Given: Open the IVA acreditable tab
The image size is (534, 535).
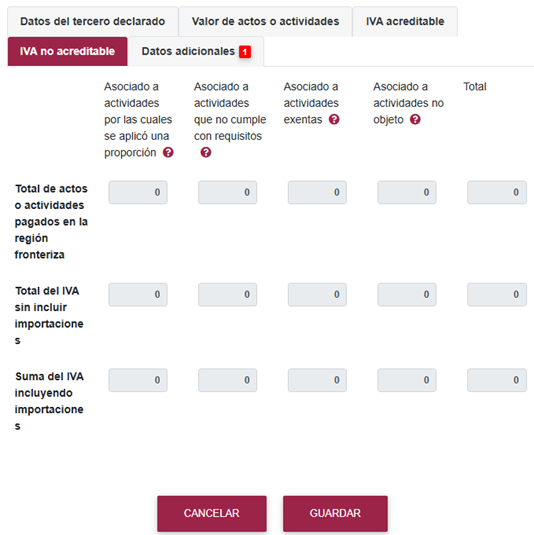Looking at the screenshot, I should 405,21.
